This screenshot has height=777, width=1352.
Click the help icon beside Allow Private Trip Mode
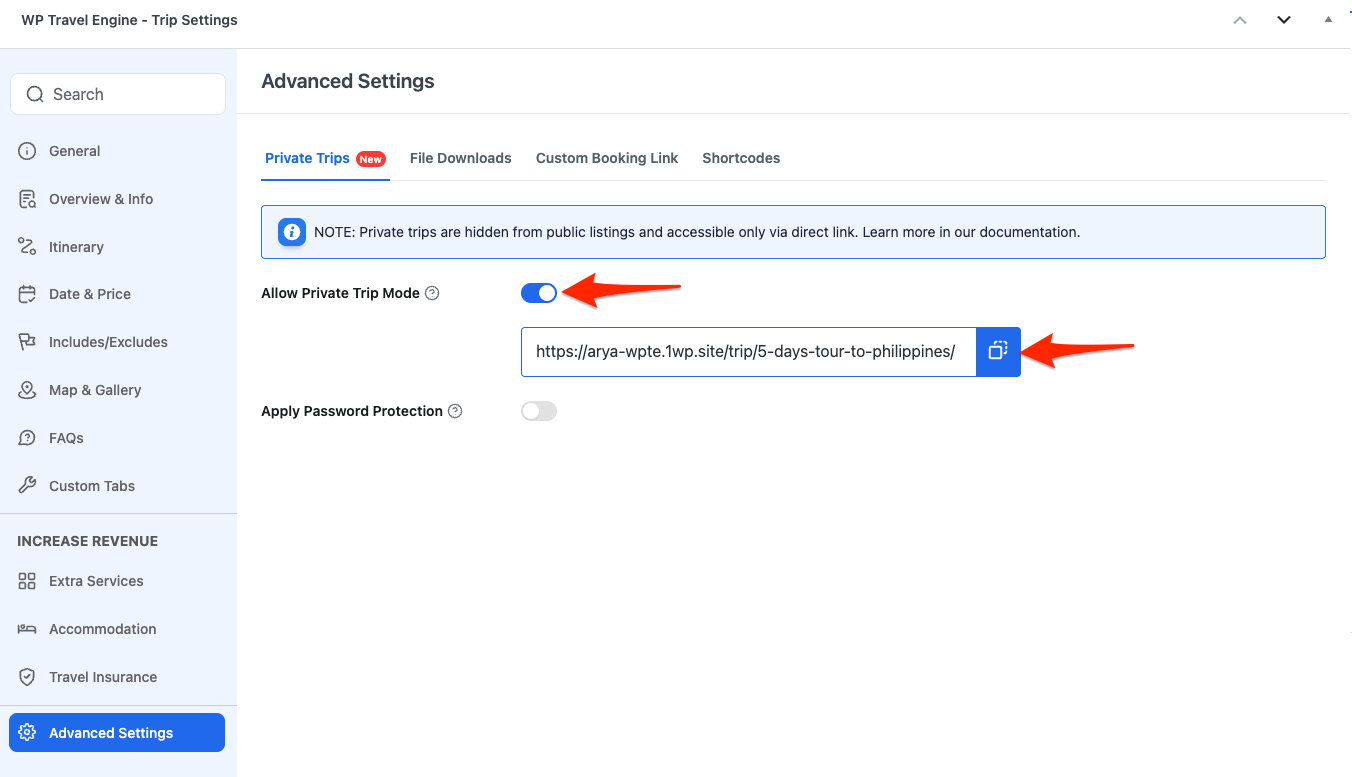click(432, 293)
